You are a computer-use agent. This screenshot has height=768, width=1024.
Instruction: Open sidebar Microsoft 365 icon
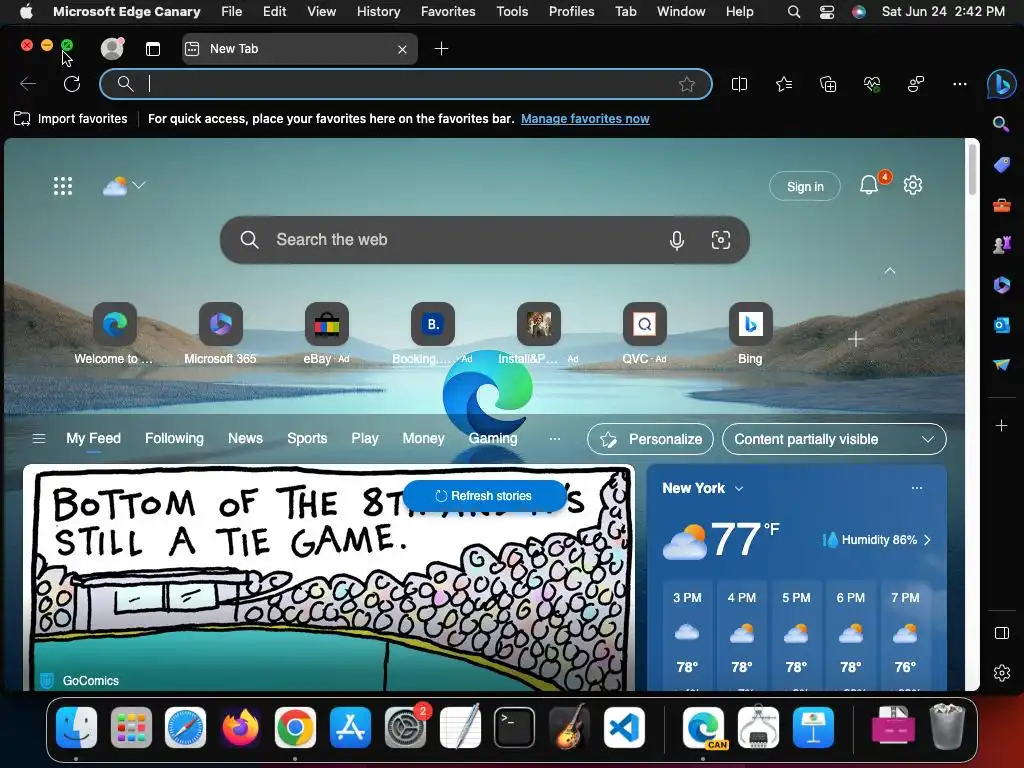(x=1001, y=285)
